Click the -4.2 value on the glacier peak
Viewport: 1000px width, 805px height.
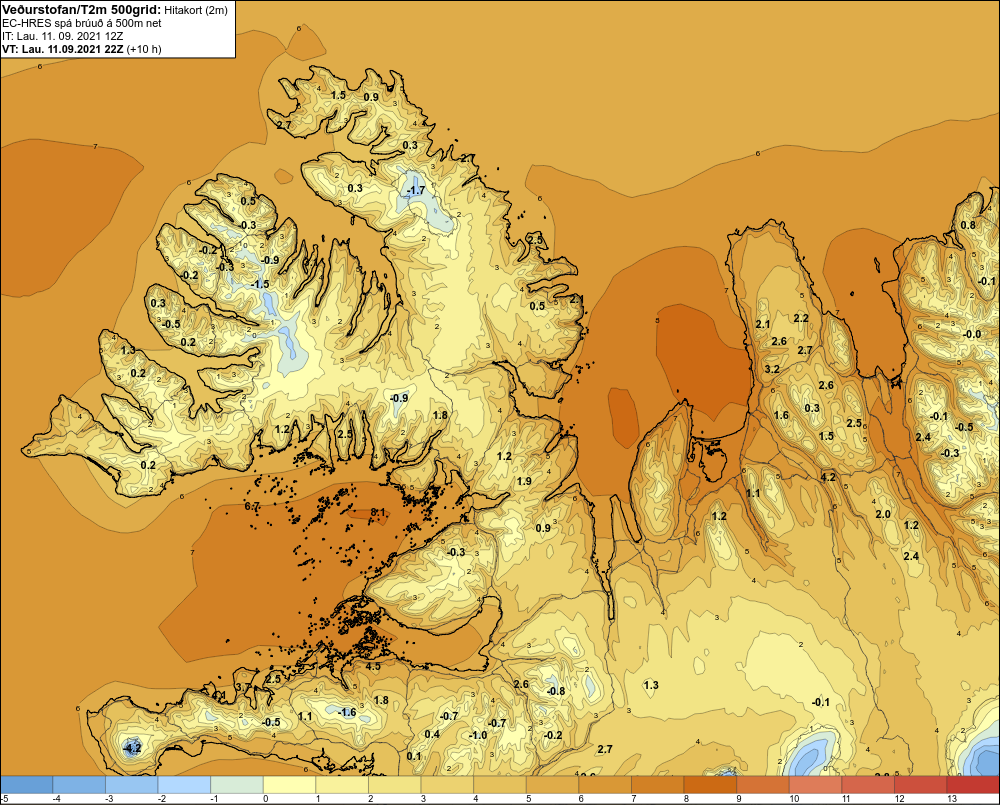[x=131, y=747]
